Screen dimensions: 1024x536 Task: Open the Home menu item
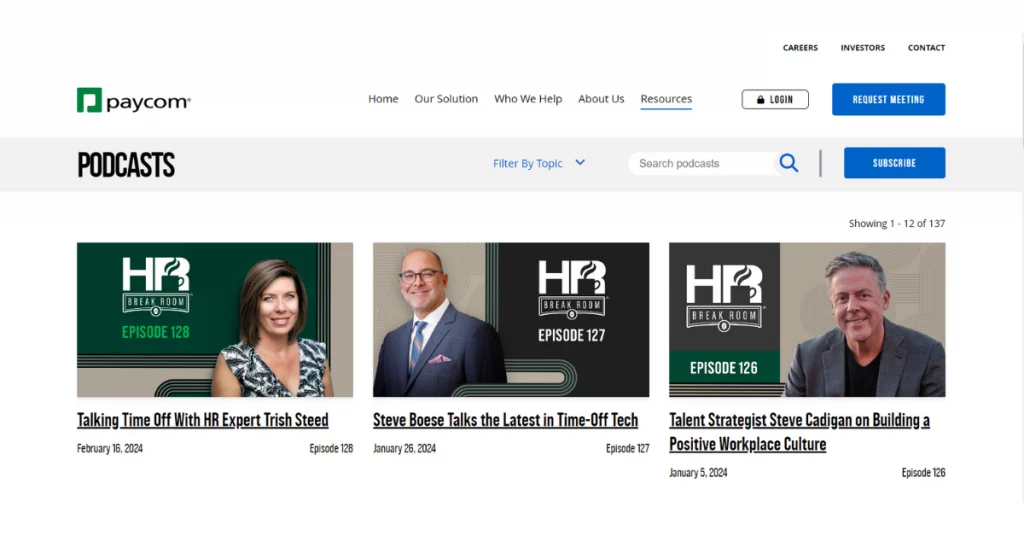383,99
